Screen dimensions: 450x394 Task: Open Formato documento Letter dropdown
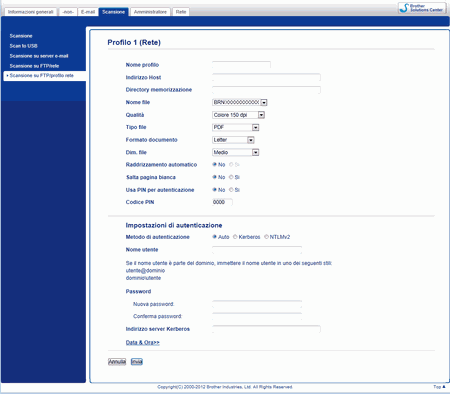coord(233,140)
